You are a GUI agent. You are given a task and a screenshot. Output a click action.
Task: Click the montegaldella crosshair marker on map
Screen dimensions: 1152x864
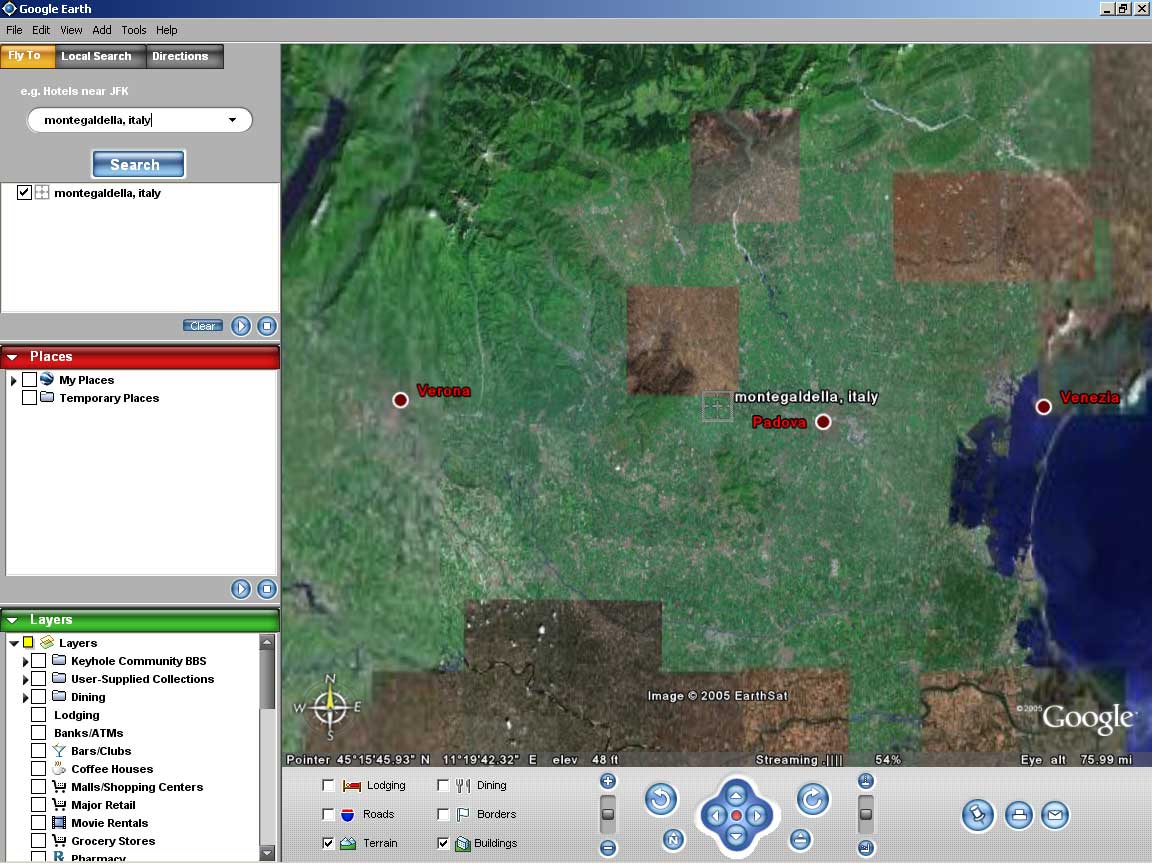point(717,406)
